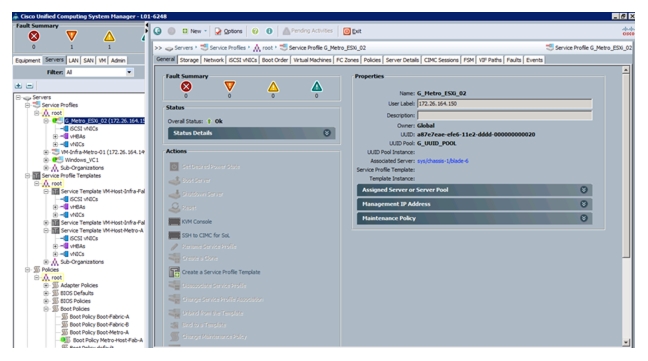This screenshot has width=648, height=361.
Task: Click the Cisco logo icon
Action: (x=628, y=31)
